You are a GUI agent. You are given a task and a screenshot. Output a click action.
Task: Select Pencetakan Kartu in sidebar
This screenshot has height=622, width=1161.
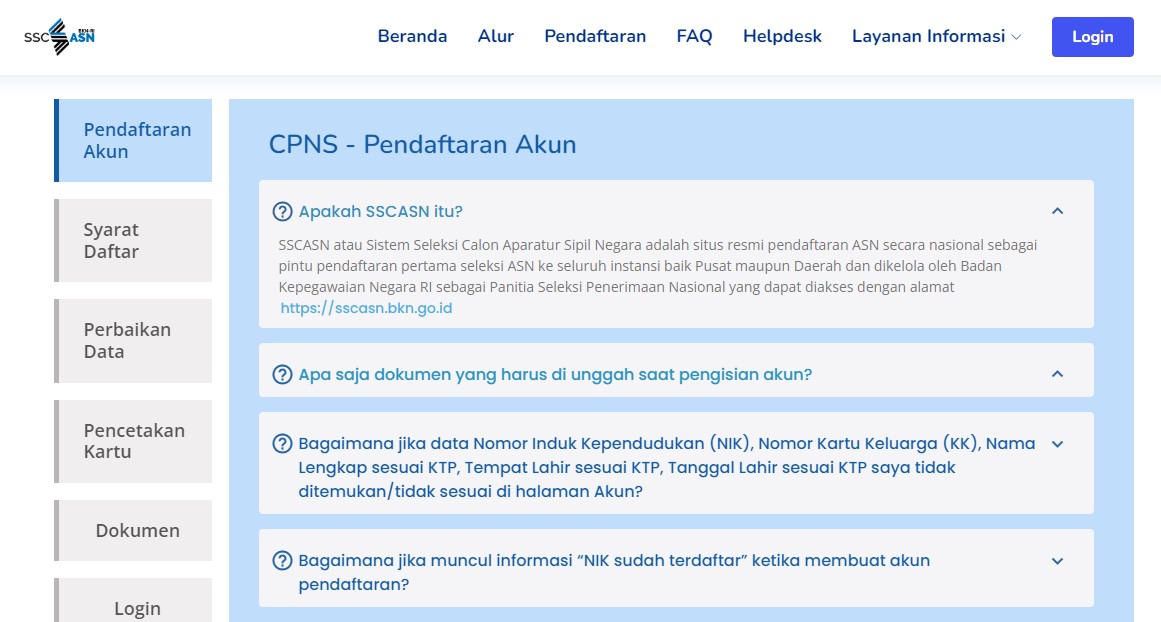133,441
